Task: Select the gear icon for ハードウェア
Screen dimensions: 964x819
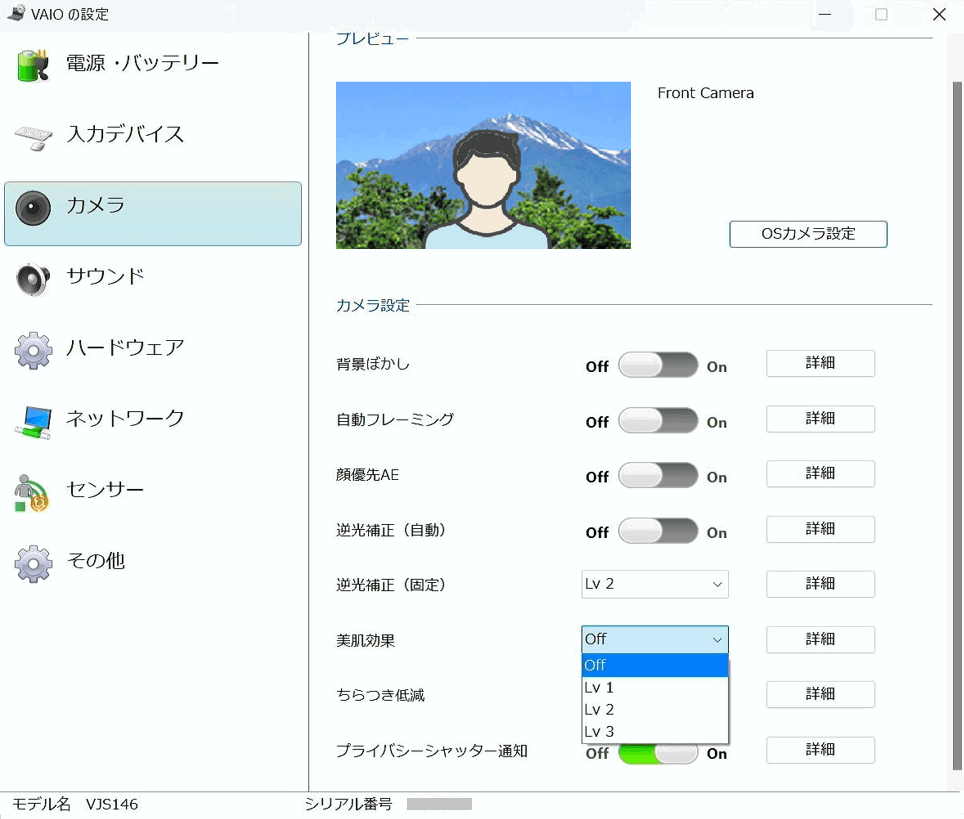Action: click(33, 350)
